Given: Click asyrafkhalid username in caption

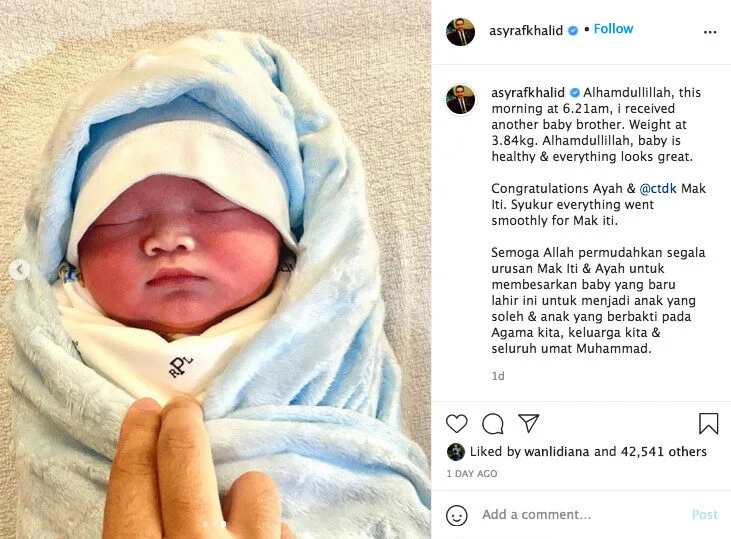Looking at the screenshot, I should (528, 92).
